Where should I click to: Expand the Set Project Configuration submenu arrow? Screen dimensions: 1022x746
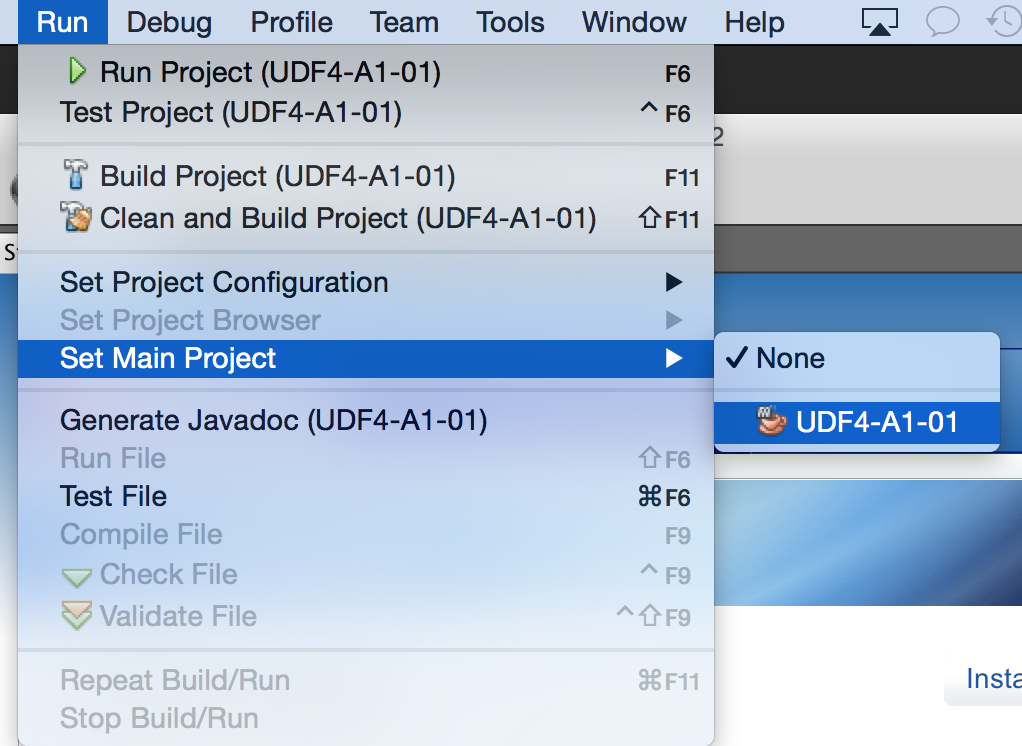coord(674,282)
